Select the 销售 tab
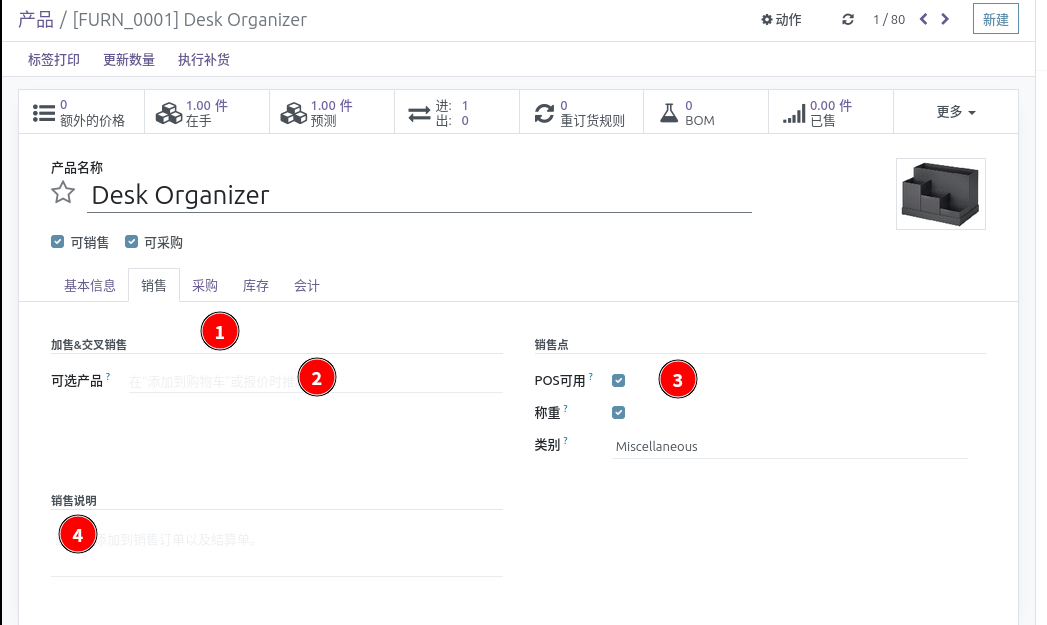The height and width of the screenshot is (625, 1047). [x=154, y=286]
